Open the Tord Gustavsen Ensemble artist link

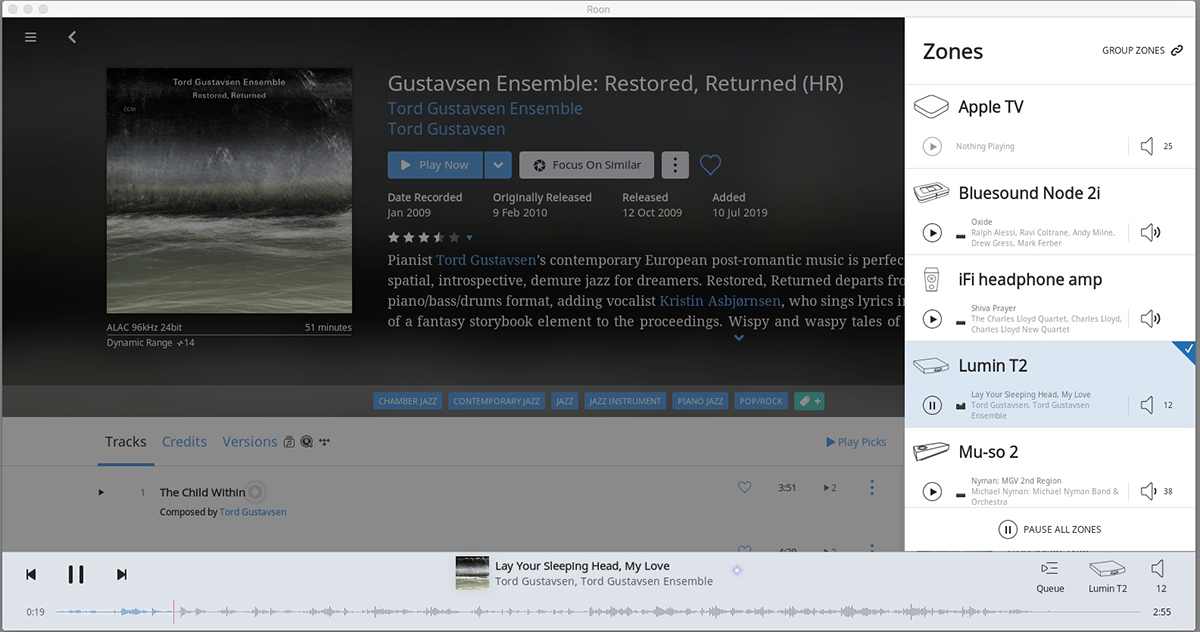(485, 109)
